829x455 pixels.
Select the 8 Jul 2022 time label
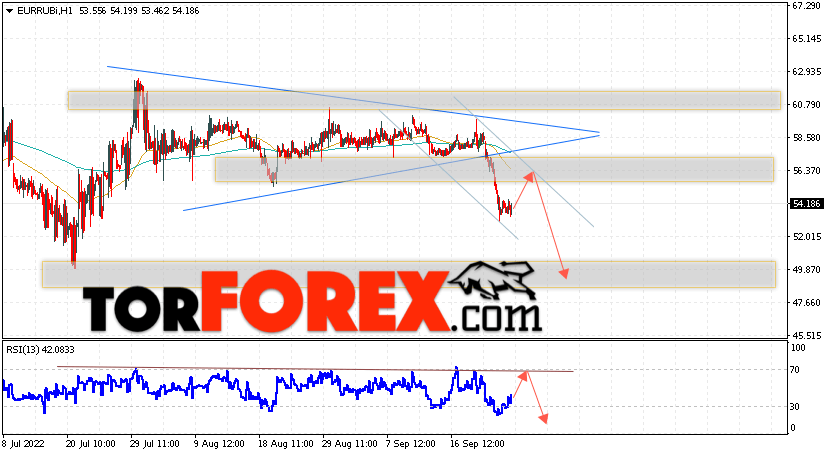point(23,443)
